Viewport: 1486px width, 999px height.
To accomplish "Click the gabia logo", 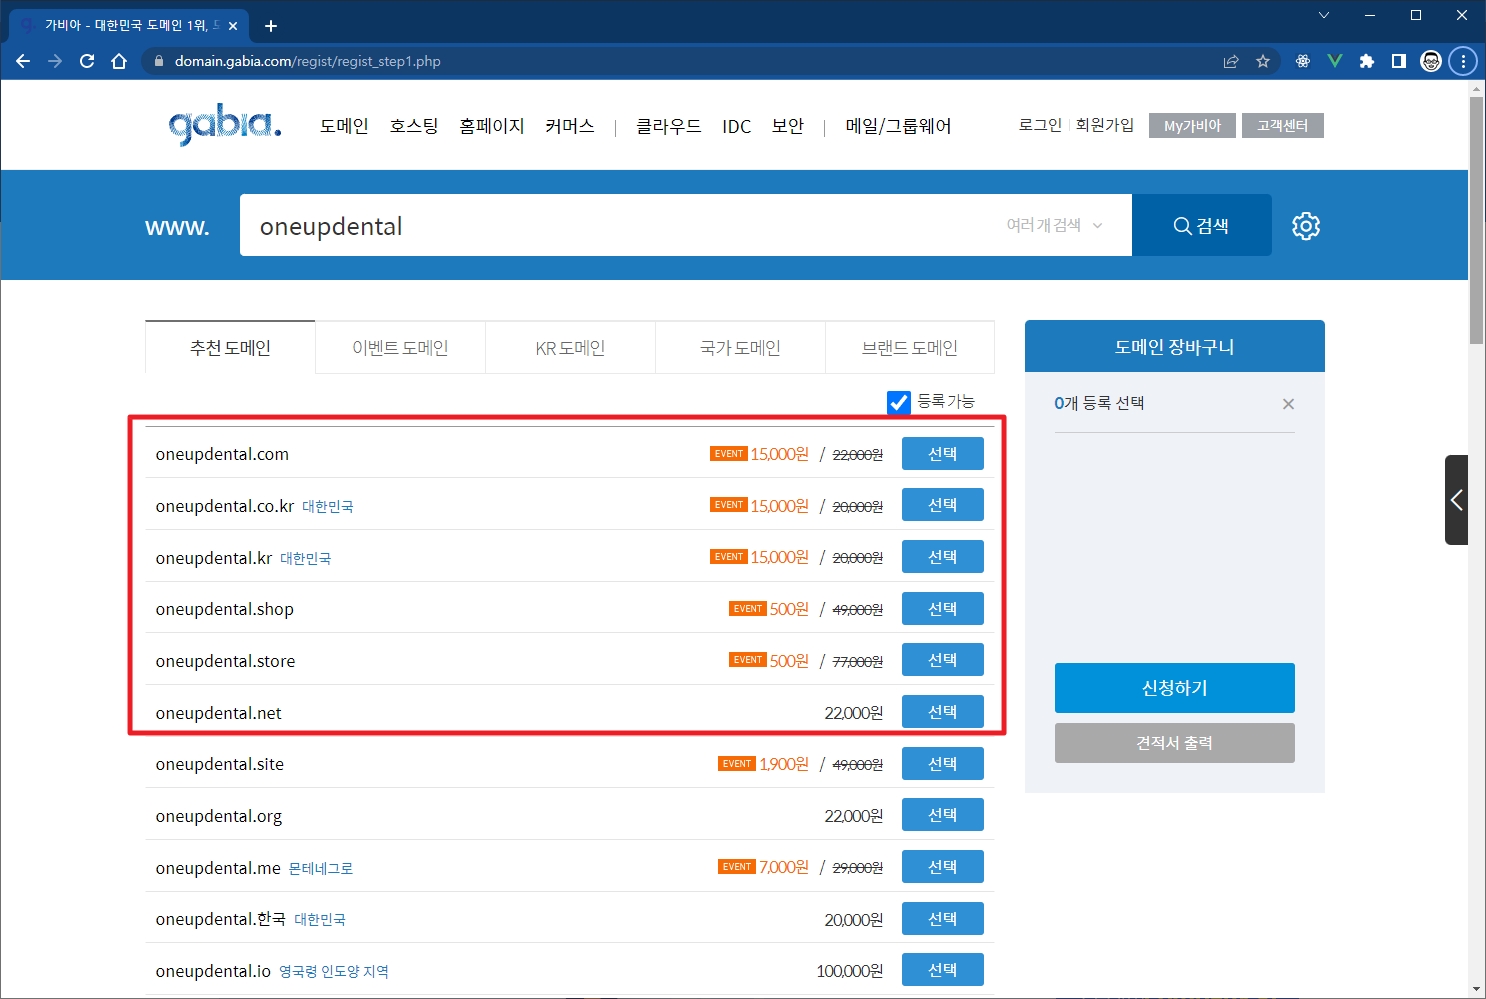I will pos(225,126).
